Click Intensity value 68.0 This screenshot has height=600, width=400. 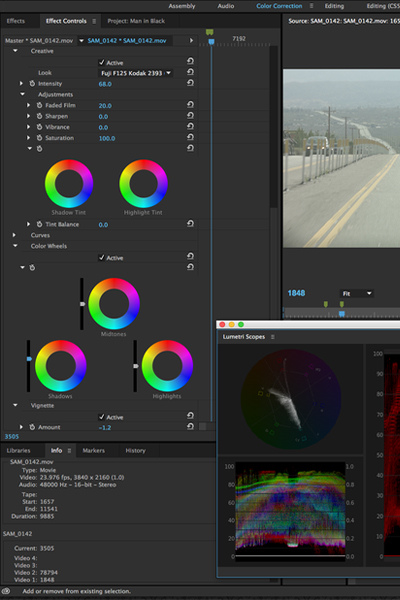click(105, 84)
